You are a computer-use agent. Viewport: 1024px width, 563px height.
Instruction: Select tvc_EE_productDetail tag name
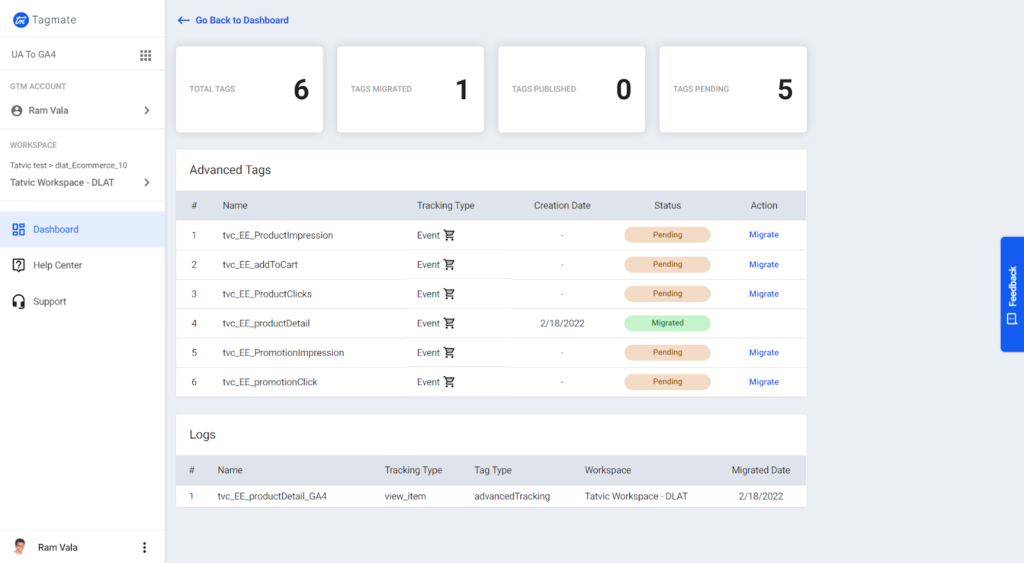point(266,323)
